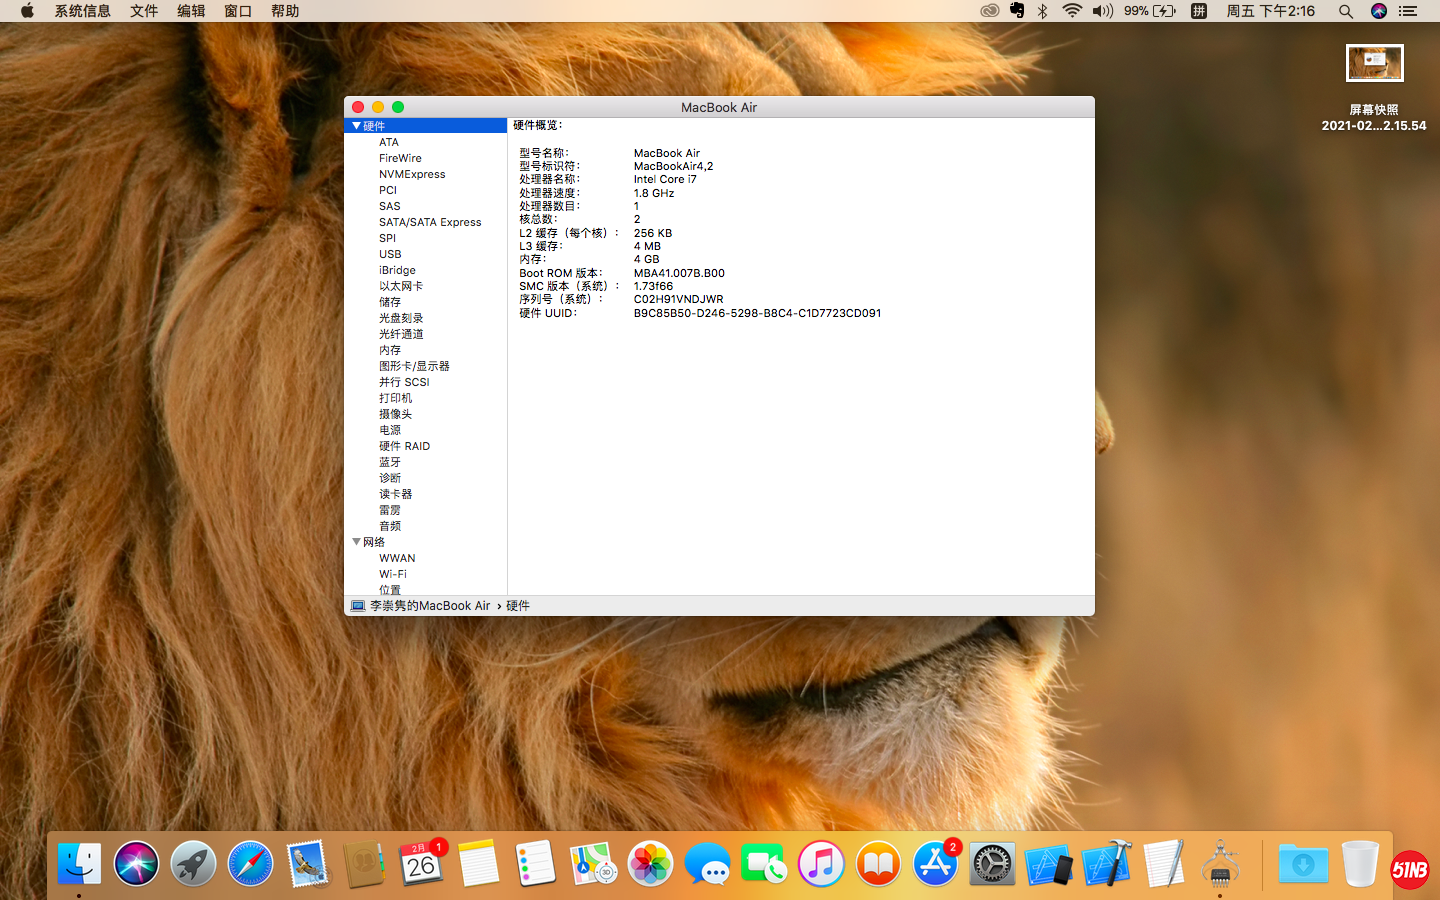Collapse the 网络 network tree section
Image resolution: width=1440 pixels, height=900 pixels.
356,542
